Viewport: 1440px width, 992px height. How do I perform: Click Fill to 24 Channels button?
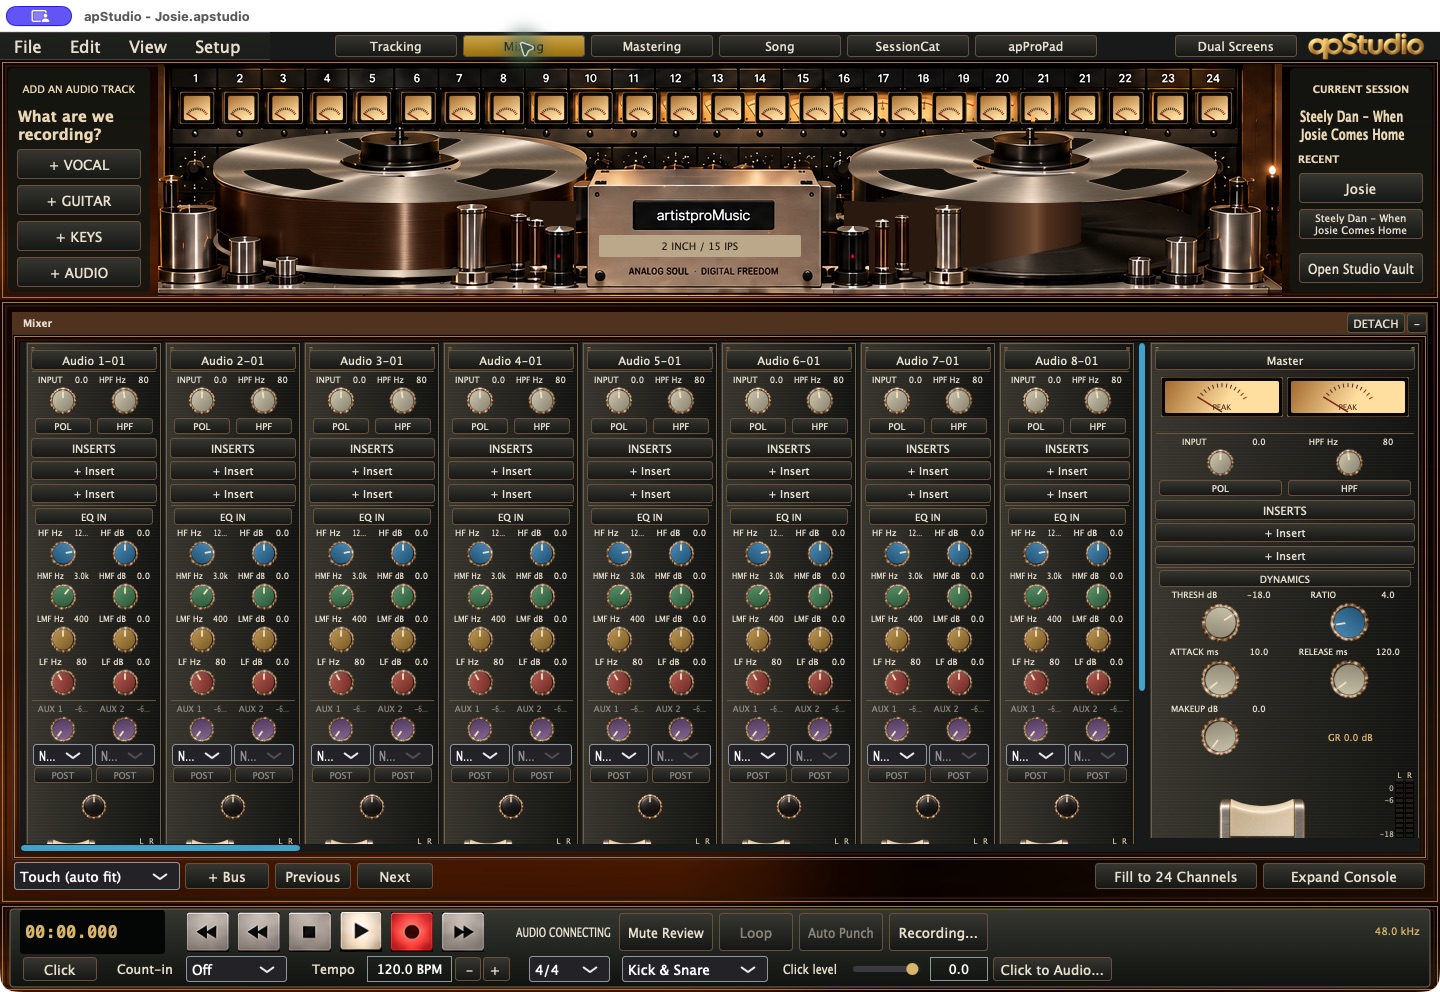coord(1176,877)
